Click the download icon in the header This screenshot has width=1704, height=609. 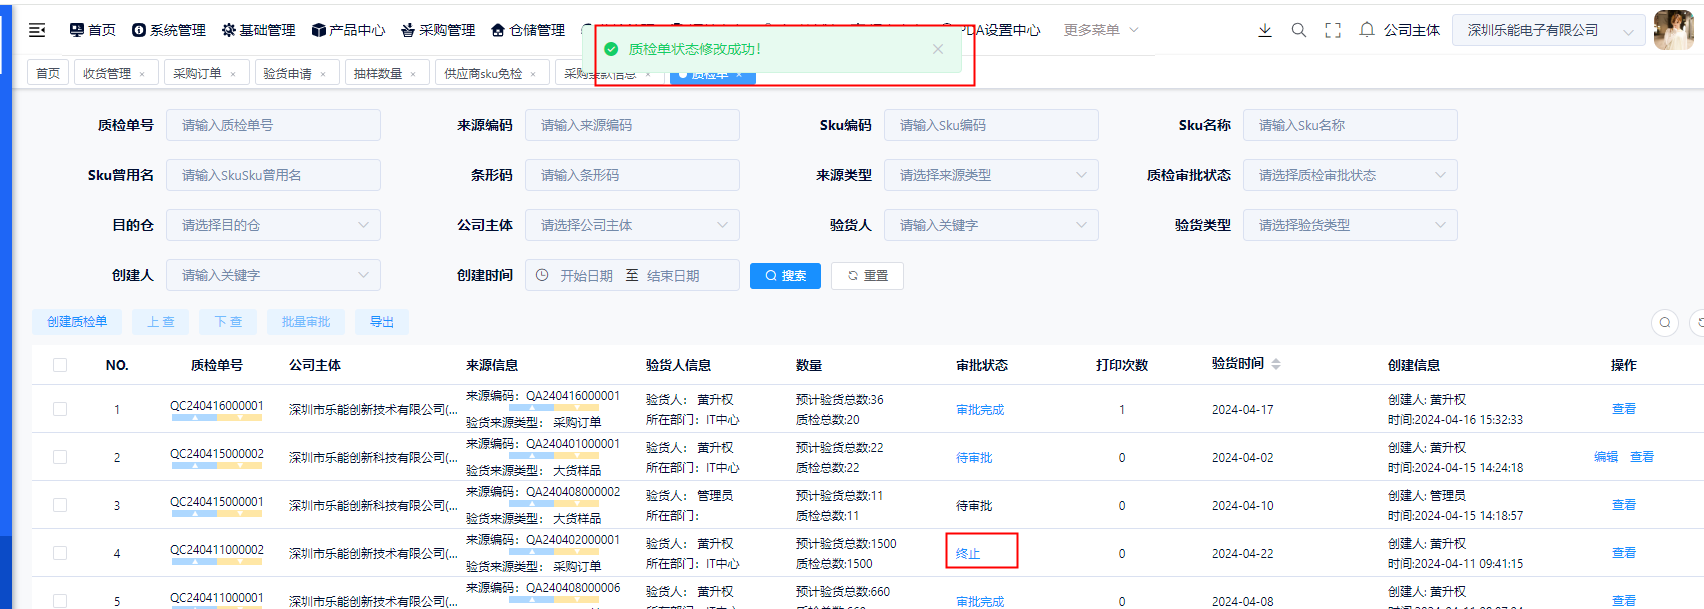pyautogui.click(x=1265, y=30)
